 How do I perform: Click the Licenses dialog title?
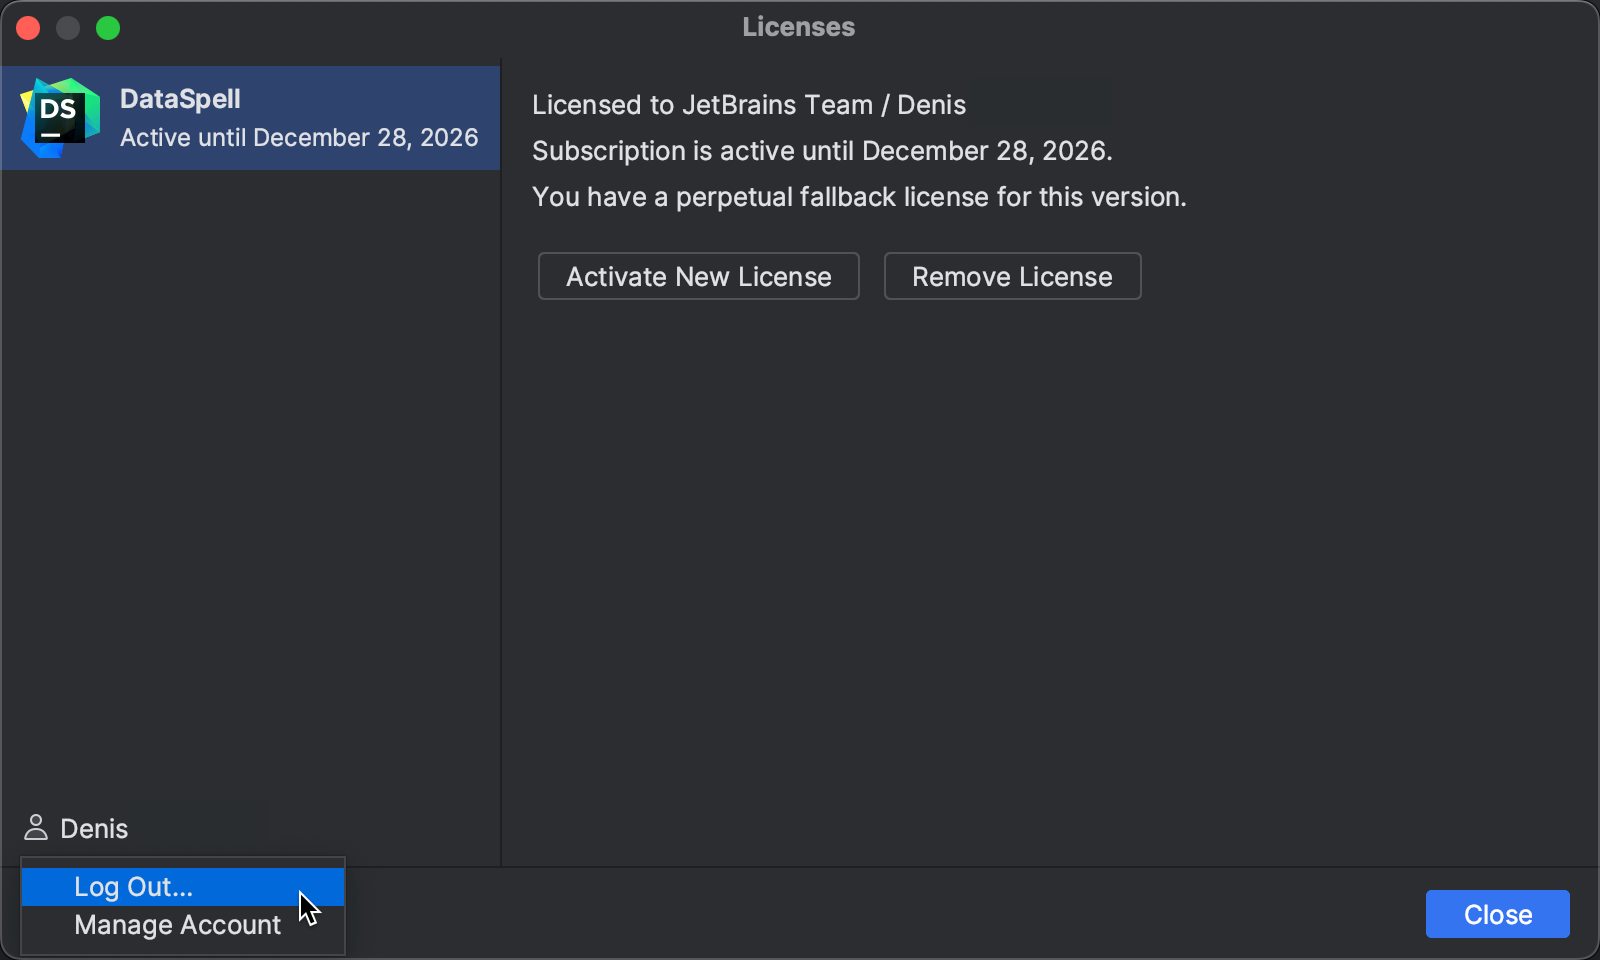pos(798,27)
